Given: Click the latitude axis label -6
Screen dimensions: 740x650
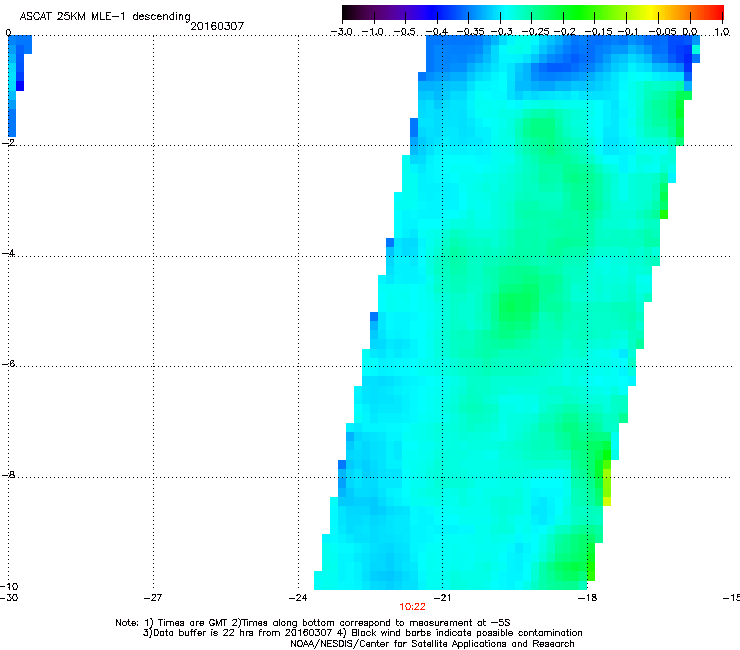Looking at the screenshot, I should click(8, 364).
